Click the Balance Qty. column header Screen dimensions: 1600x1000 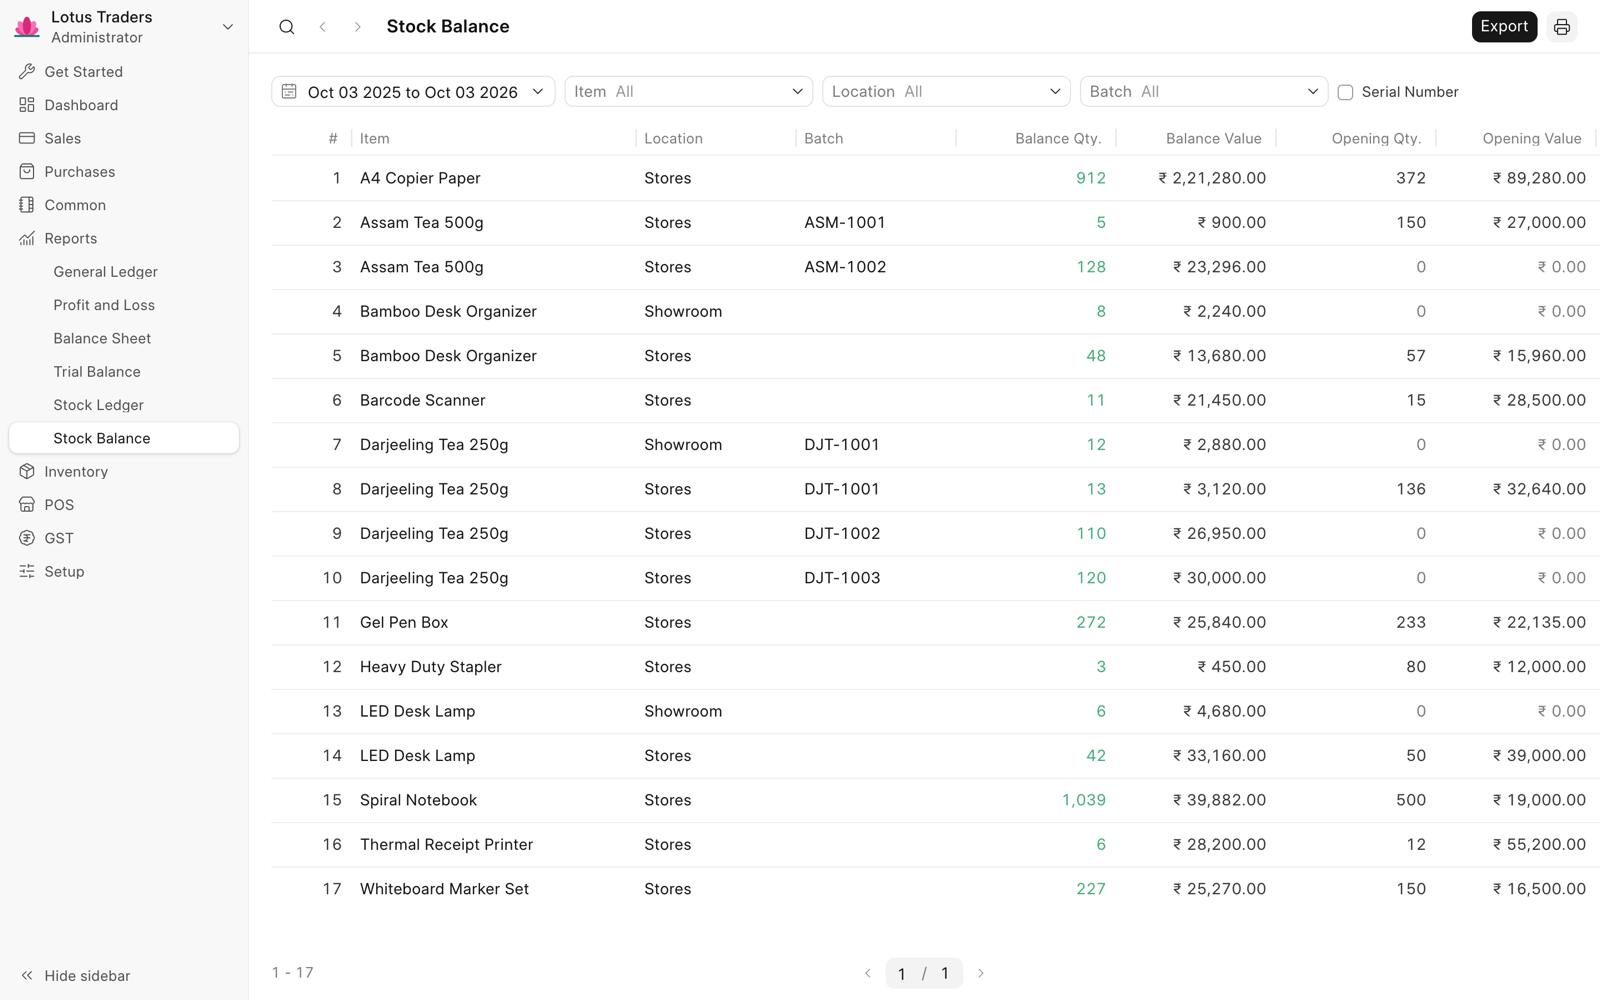point(1058,139)
